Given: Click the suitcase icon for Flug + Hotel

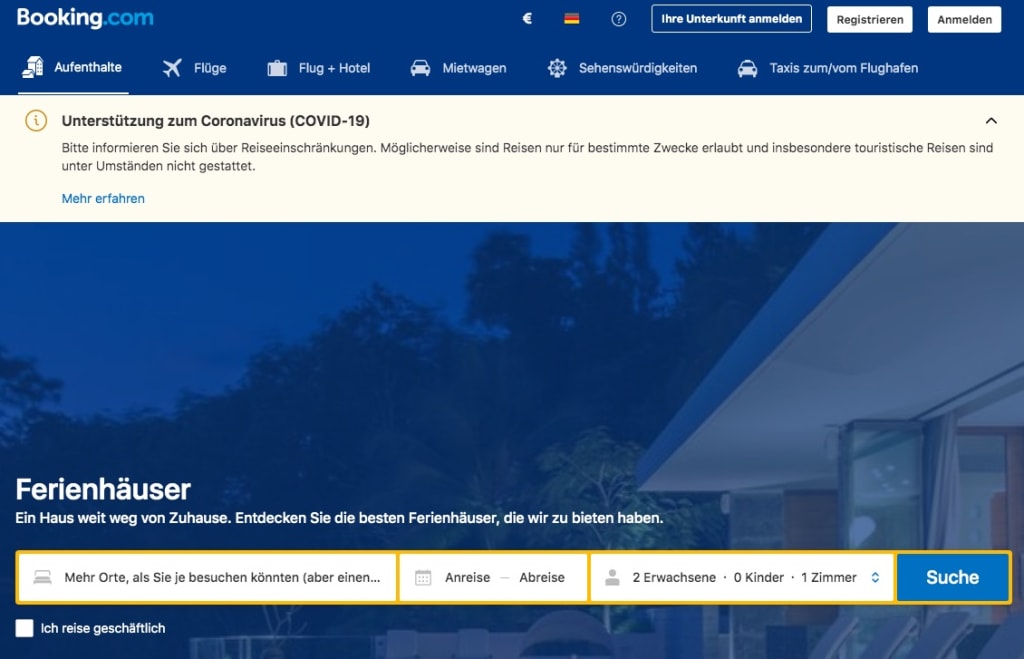Looking at the screenshot, I should pos(277,68).
